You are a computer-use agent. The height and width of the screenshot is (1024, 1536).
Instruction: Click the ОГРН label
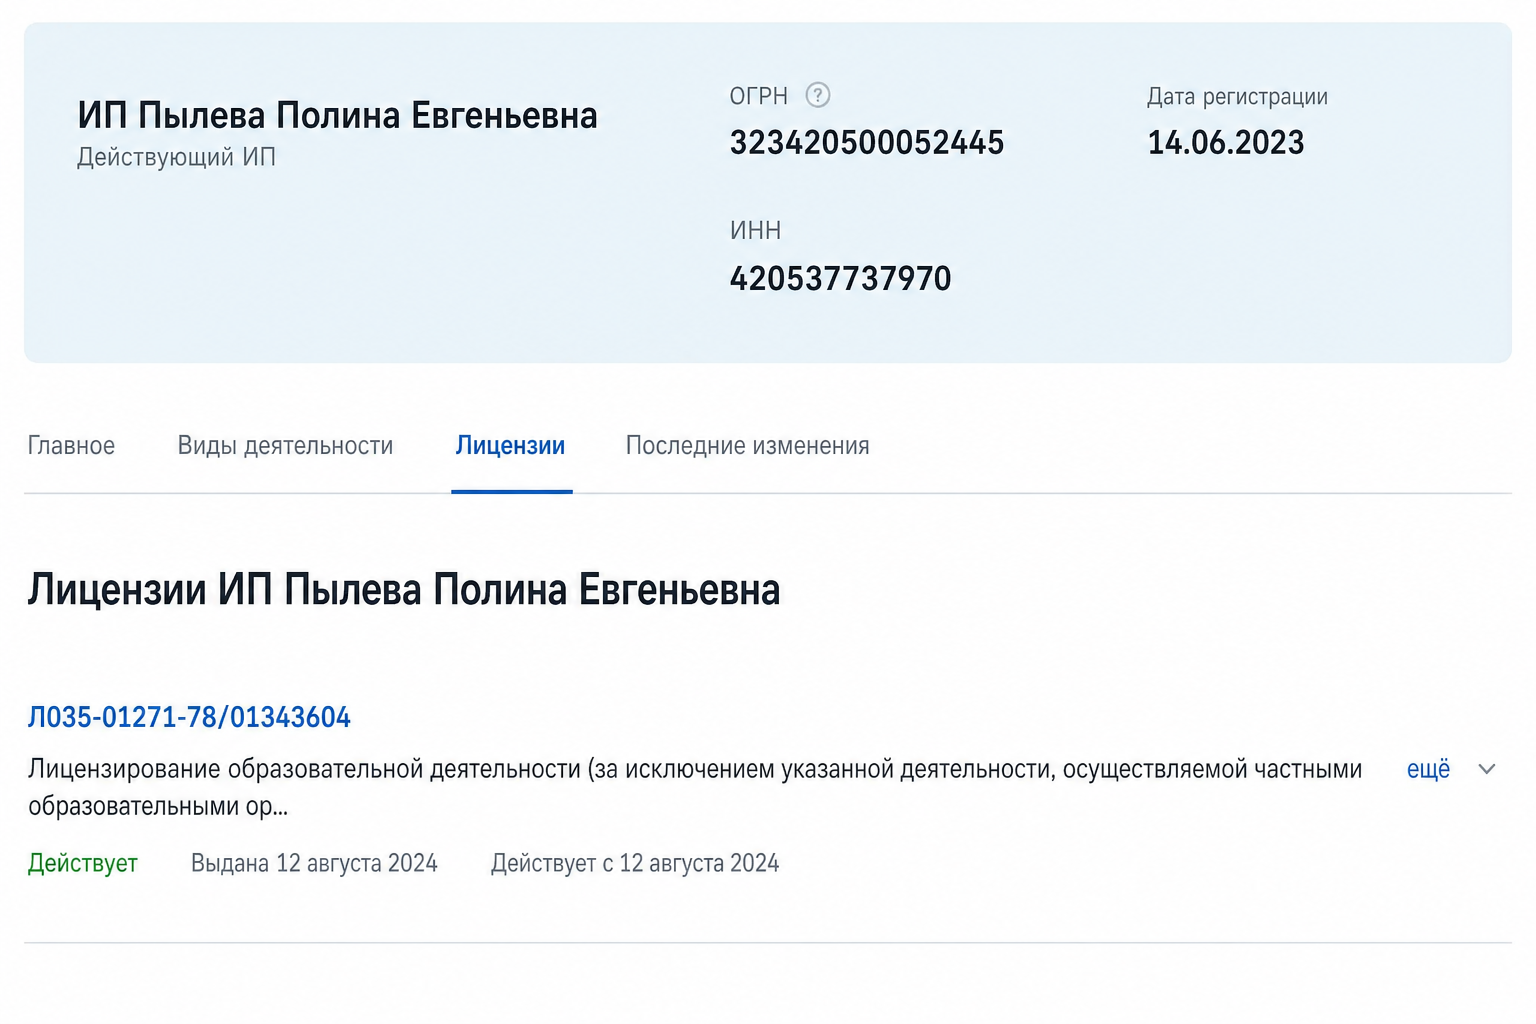tap(759, 96)
